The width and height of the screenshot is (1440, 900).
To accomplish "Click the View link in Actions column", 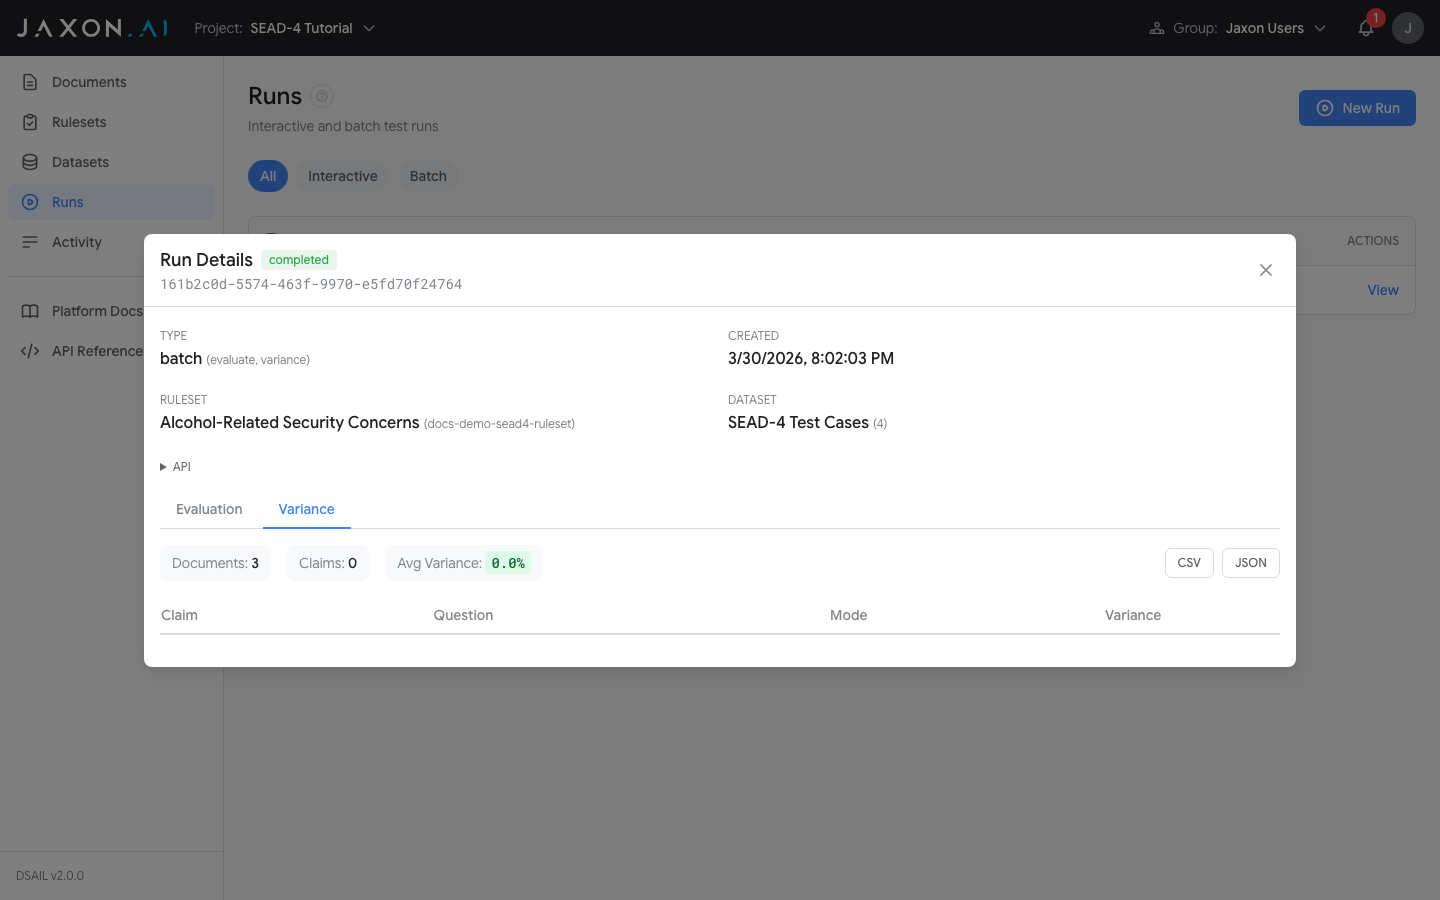I will click(x=1382, y=290).
